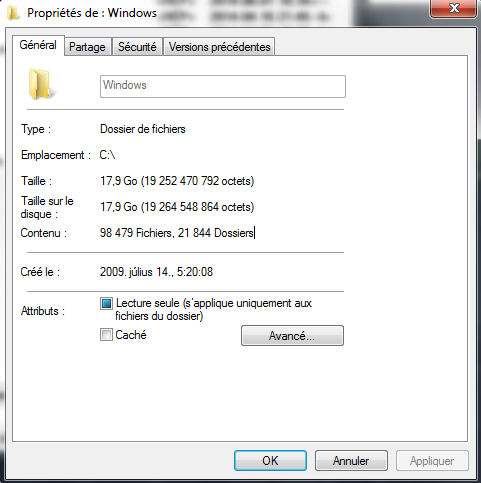Confirm the dialog with OK

(x=270, y=461)
